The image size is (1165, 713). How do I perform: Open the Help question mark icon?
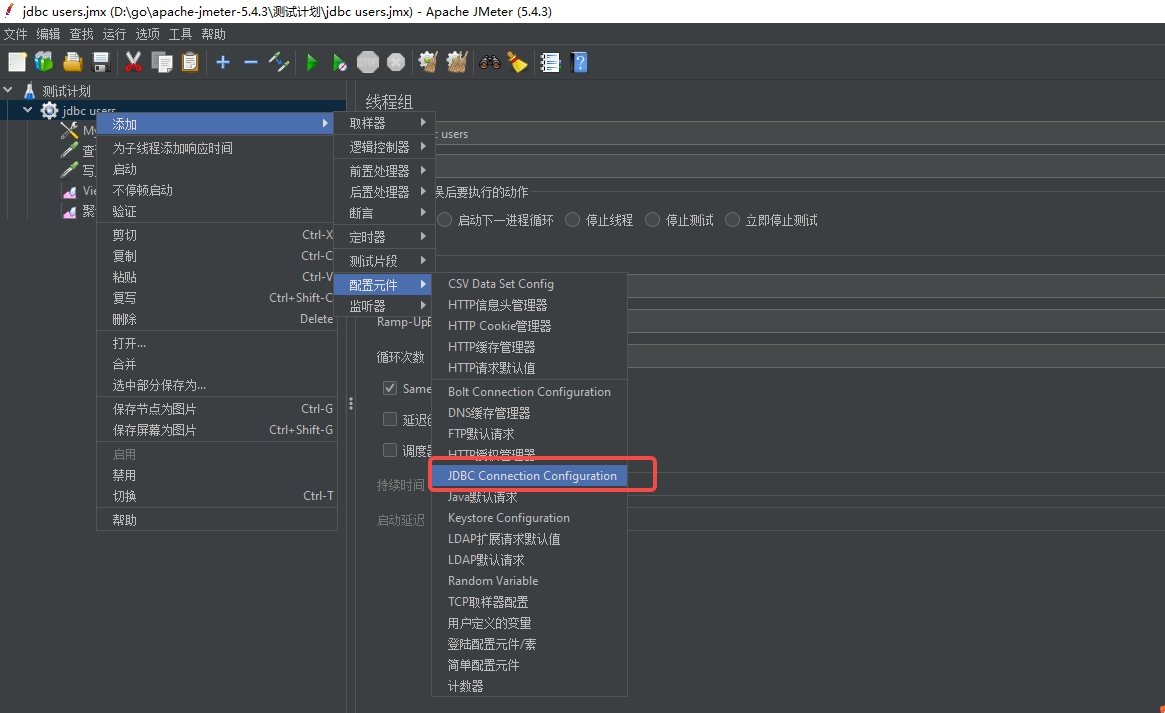coord(580,62)
